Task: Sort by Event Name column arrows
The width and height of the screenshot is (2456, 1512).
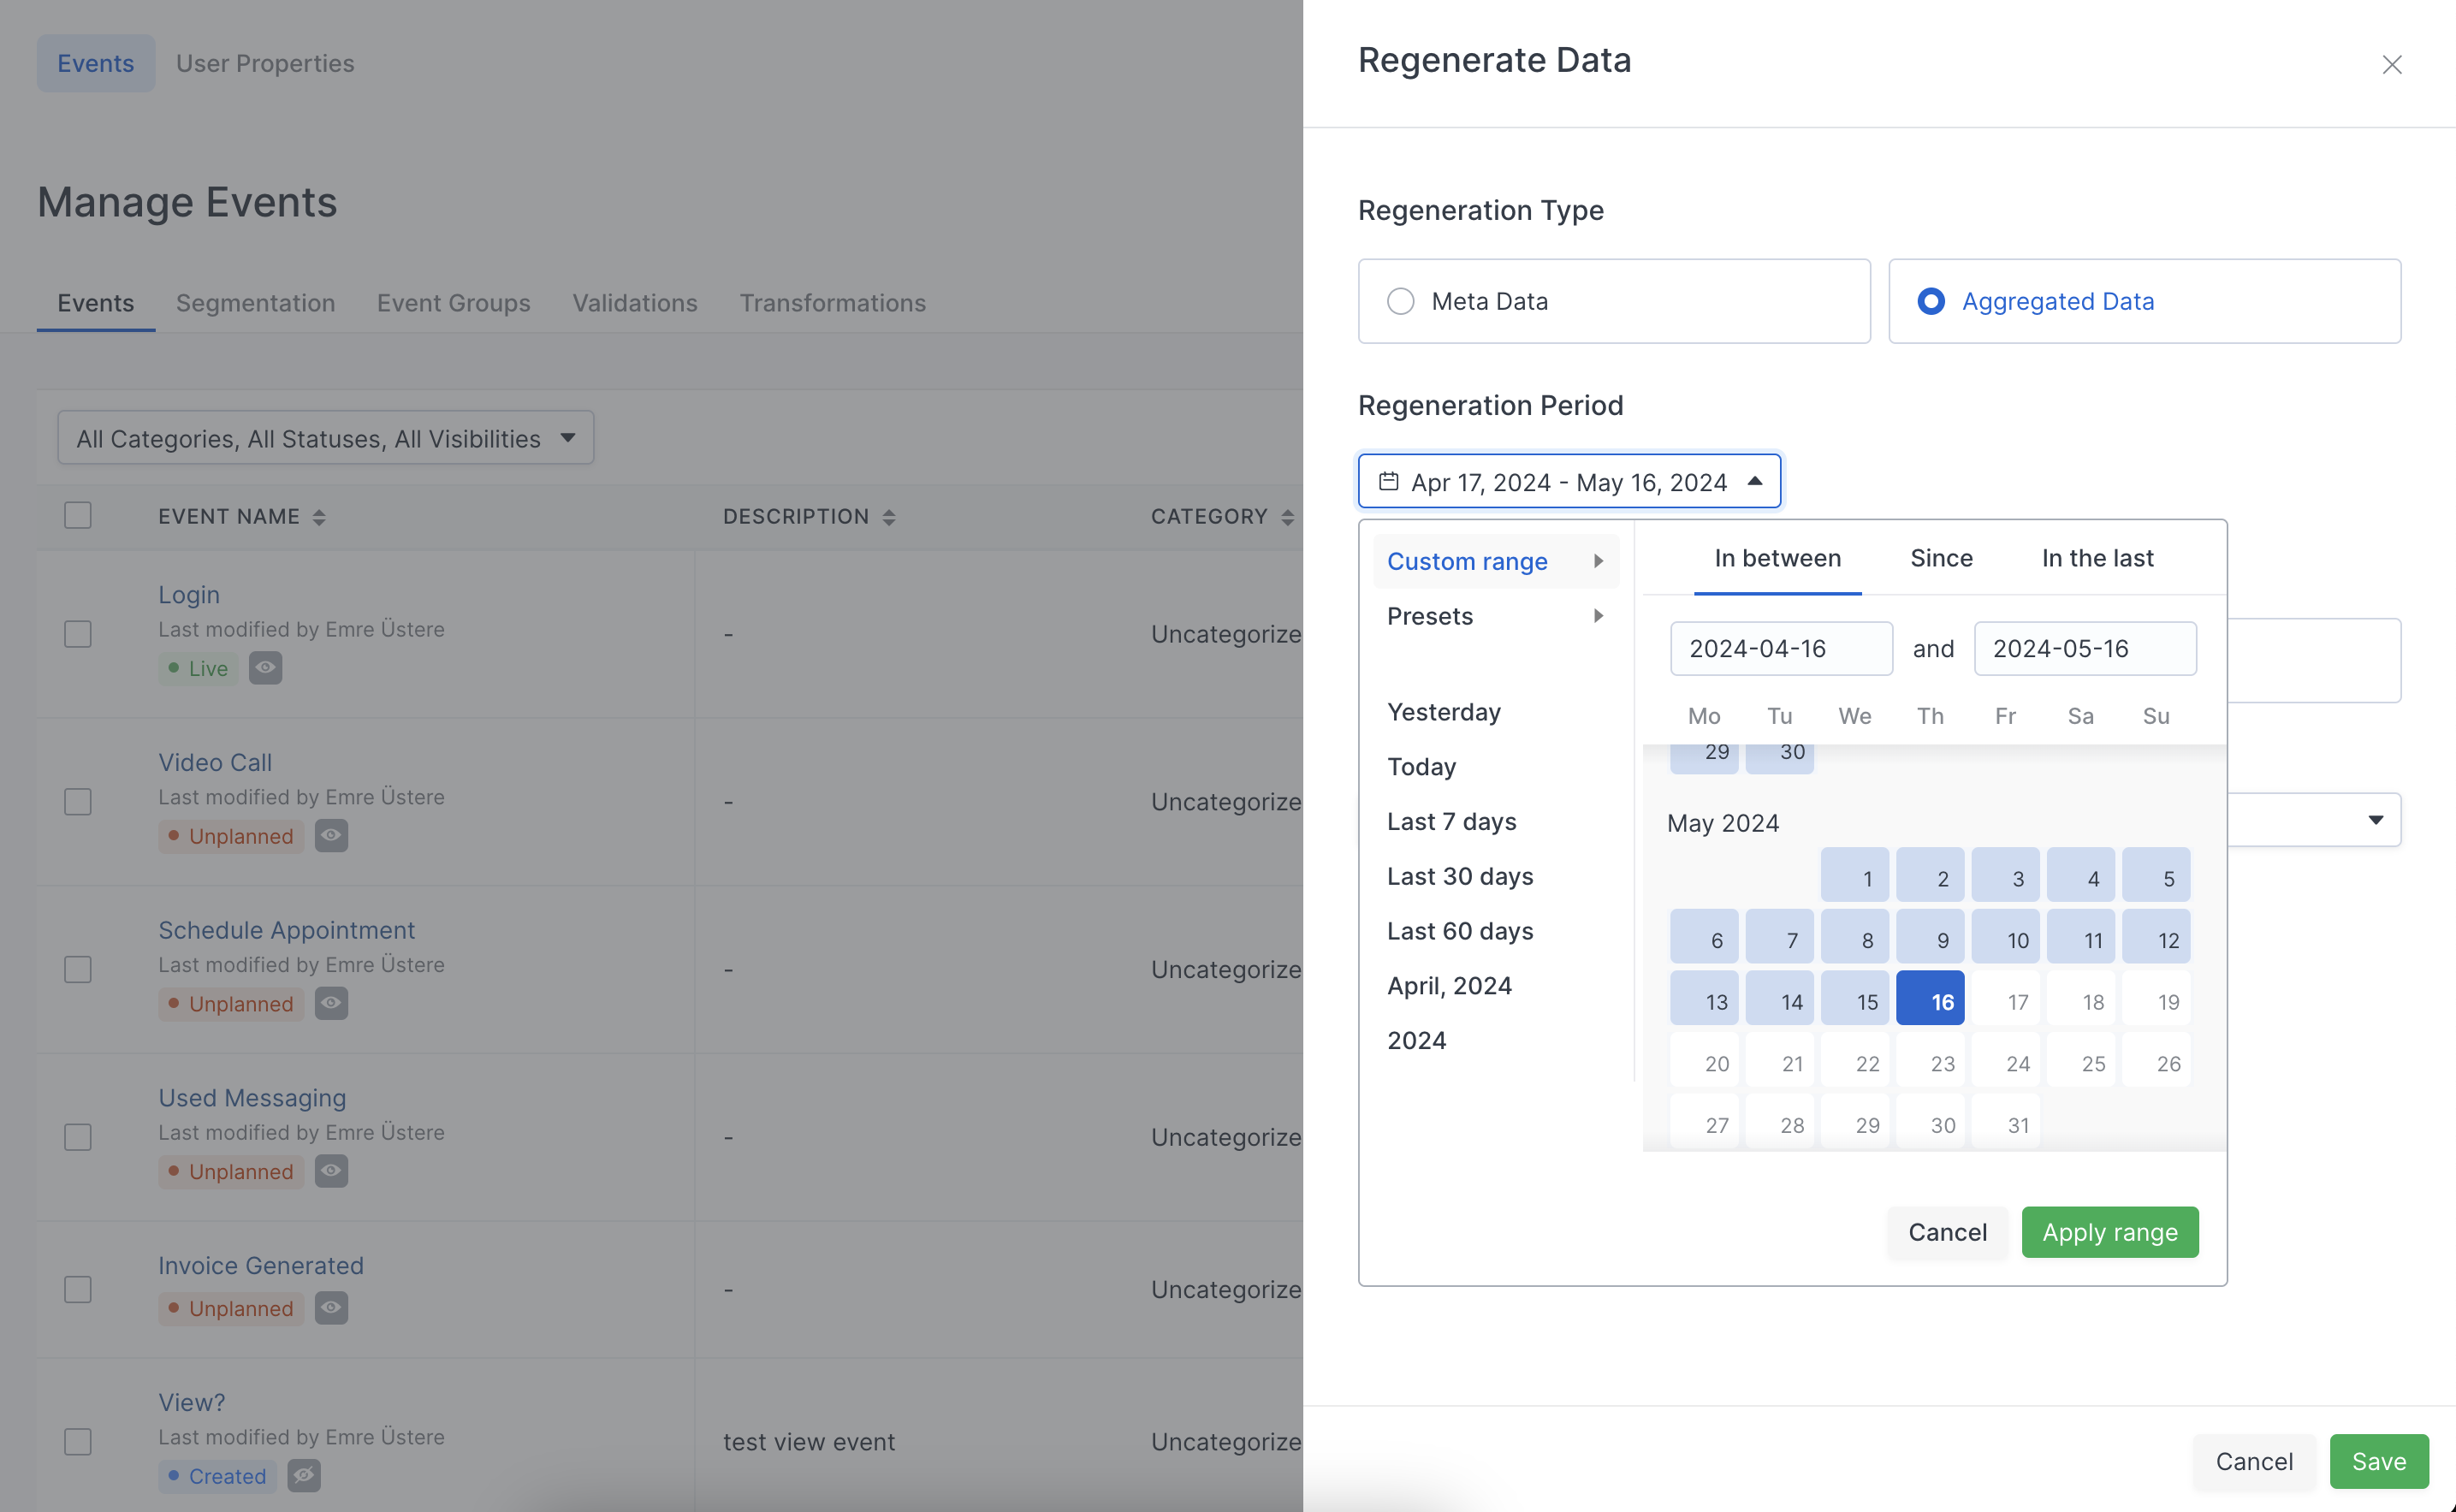Action: pyautogui.click(x=319, y=517)
